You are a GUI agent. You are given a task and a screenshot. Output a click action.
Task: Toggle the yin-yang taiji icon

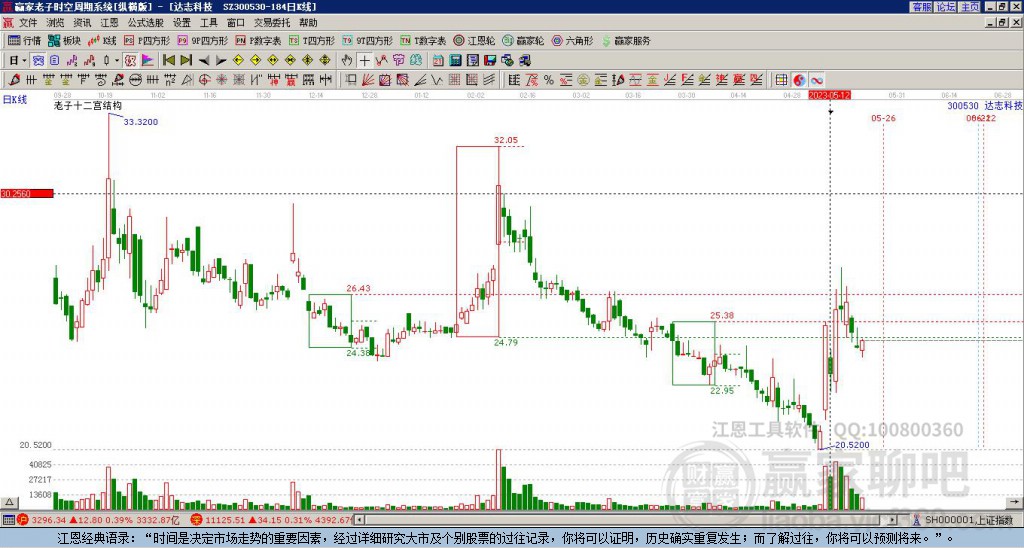[799, 80]
